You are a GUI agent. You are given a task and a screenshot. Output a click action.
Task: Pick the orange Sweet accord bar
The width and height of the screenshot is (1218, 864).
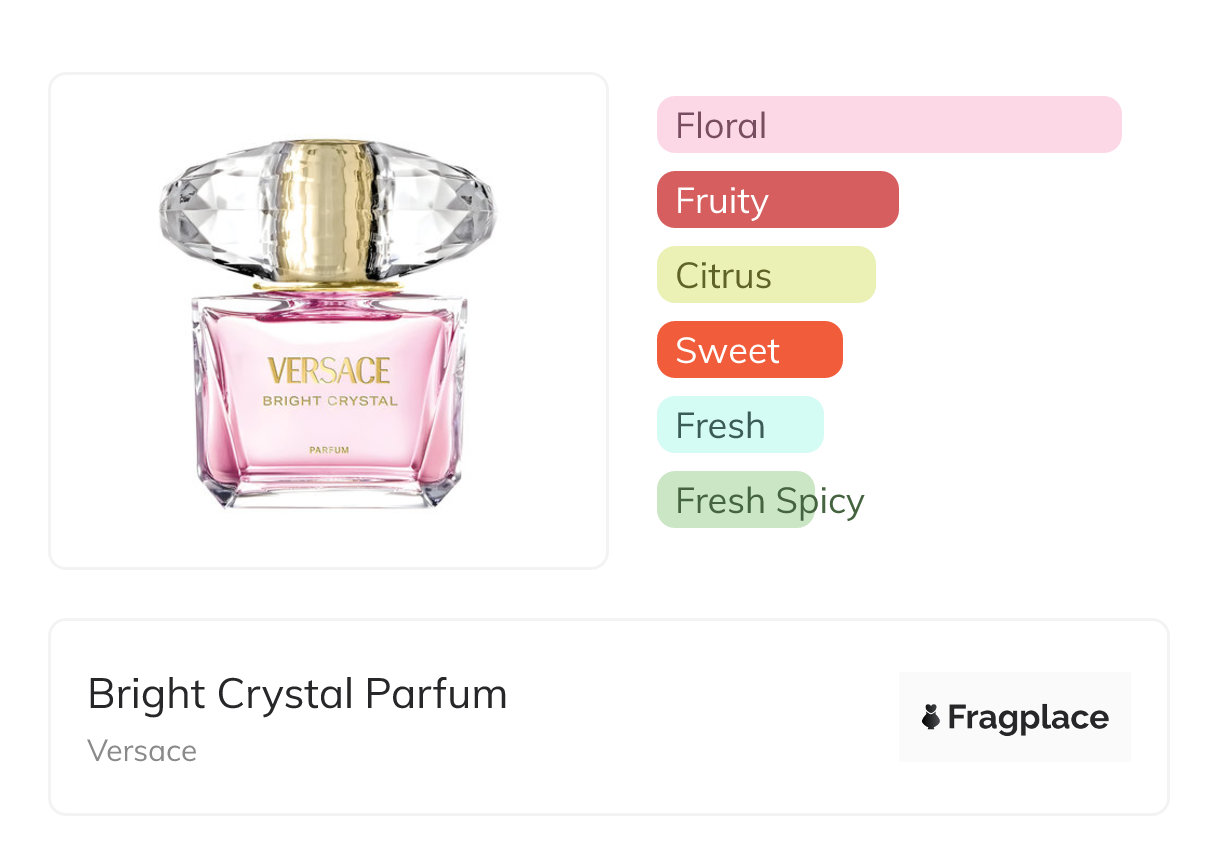(749, 350)
